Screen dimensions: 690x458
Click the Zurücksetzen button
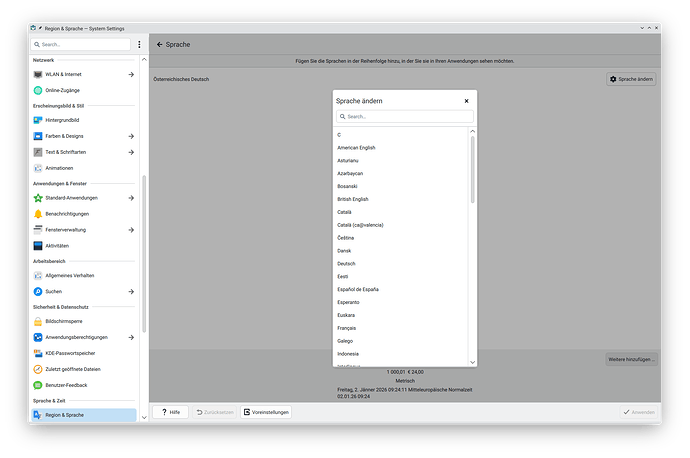tap(215, 412)
